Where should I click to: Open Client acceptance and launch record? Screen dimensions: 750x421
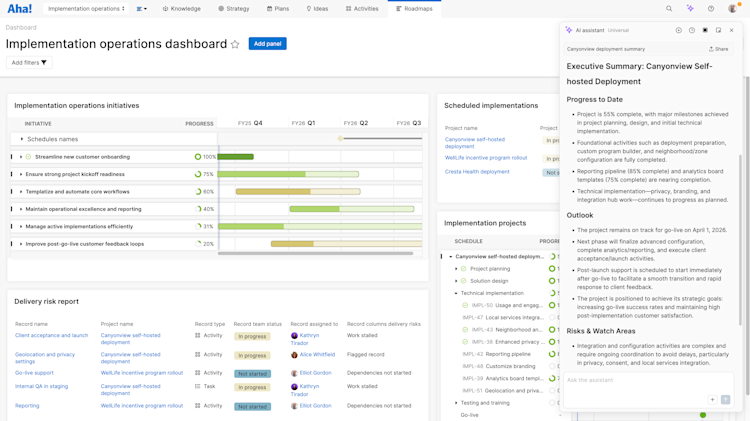coord(52,335)
